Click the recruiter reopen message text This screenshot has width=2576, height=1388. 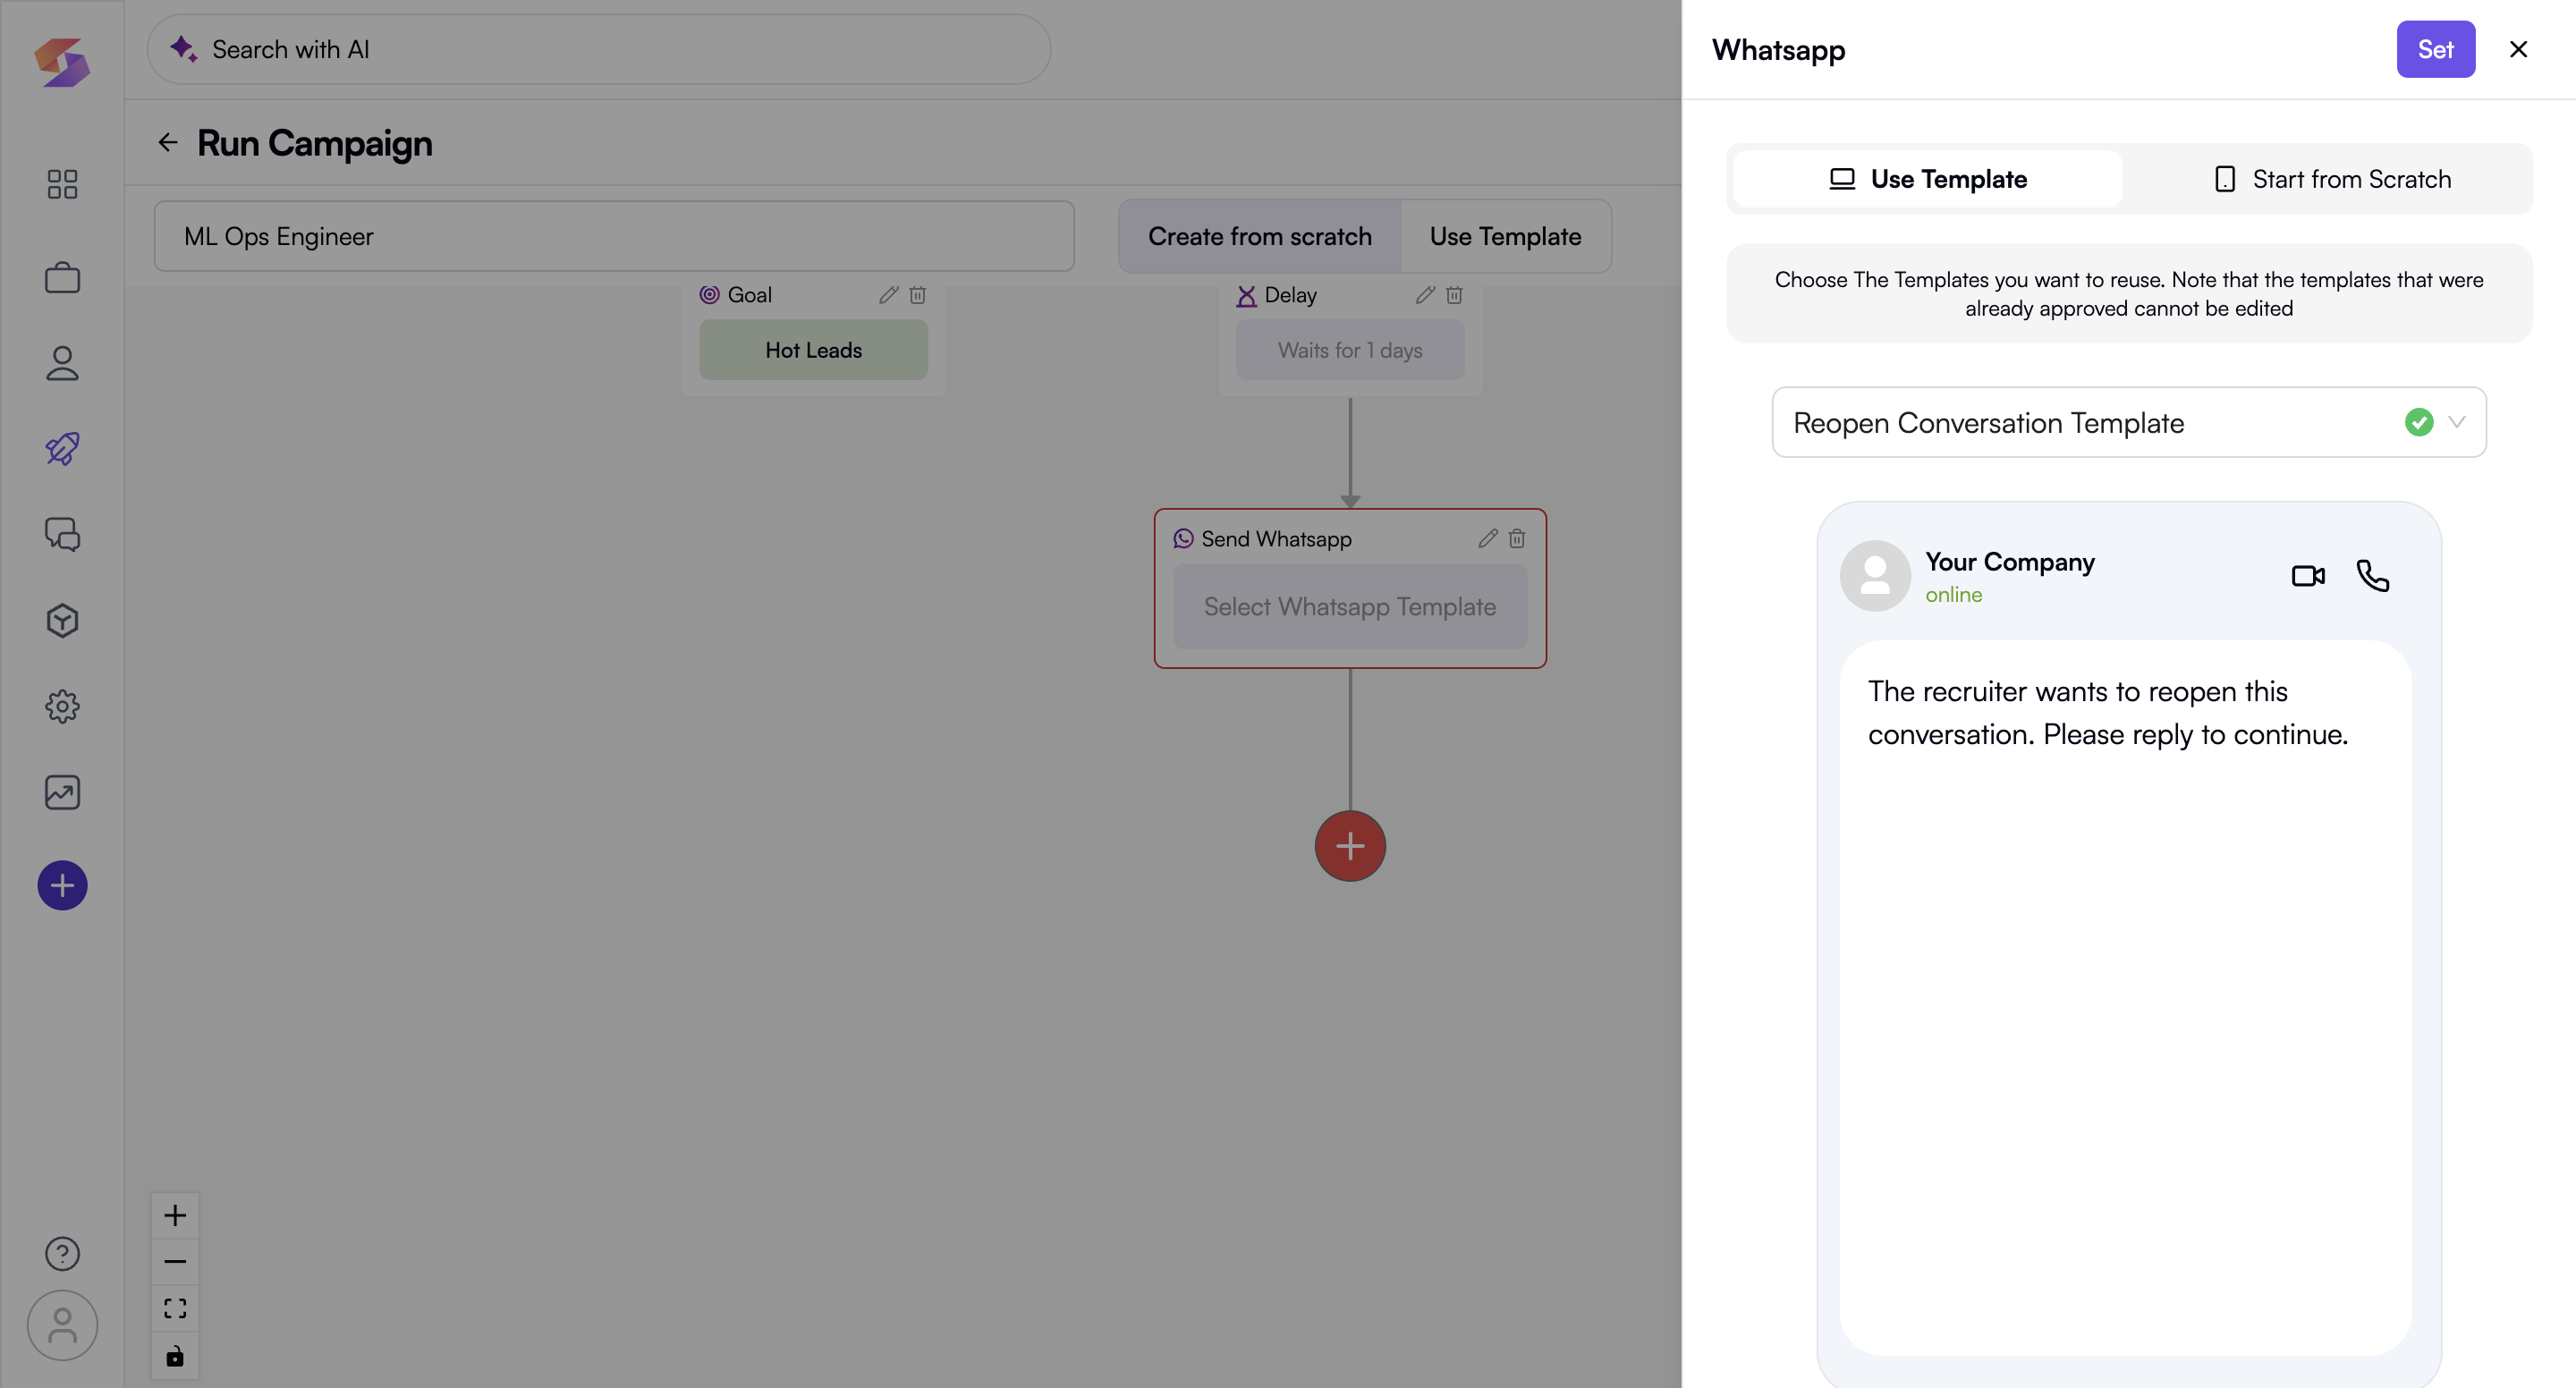pos(2108,713)
